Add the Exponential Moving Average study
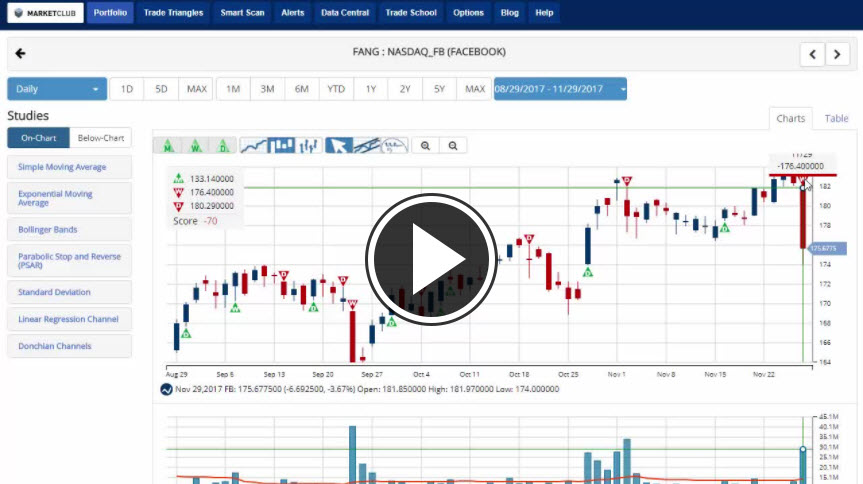 point(69,198)
